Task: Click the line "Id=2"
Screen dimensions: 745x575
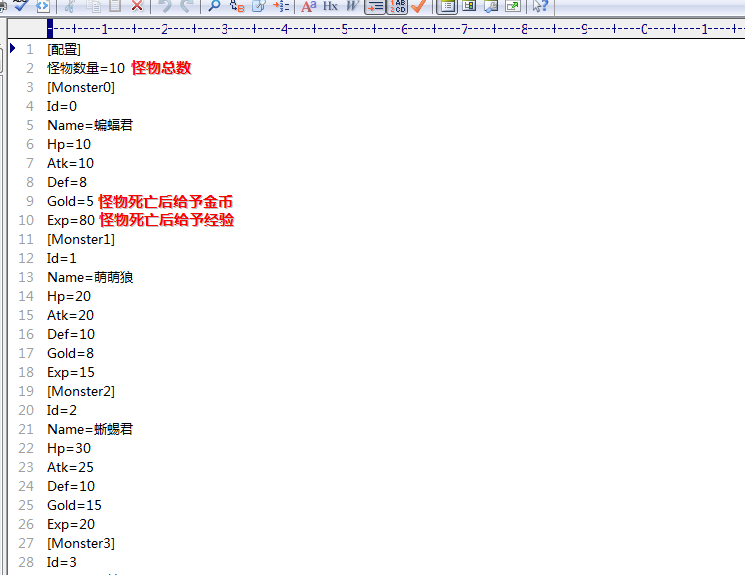Action: tap(62, 410)
